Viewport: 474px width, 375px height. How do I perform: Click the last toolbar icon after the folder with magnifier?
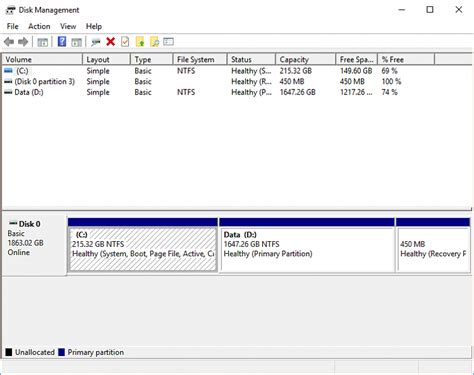[169, 42]
